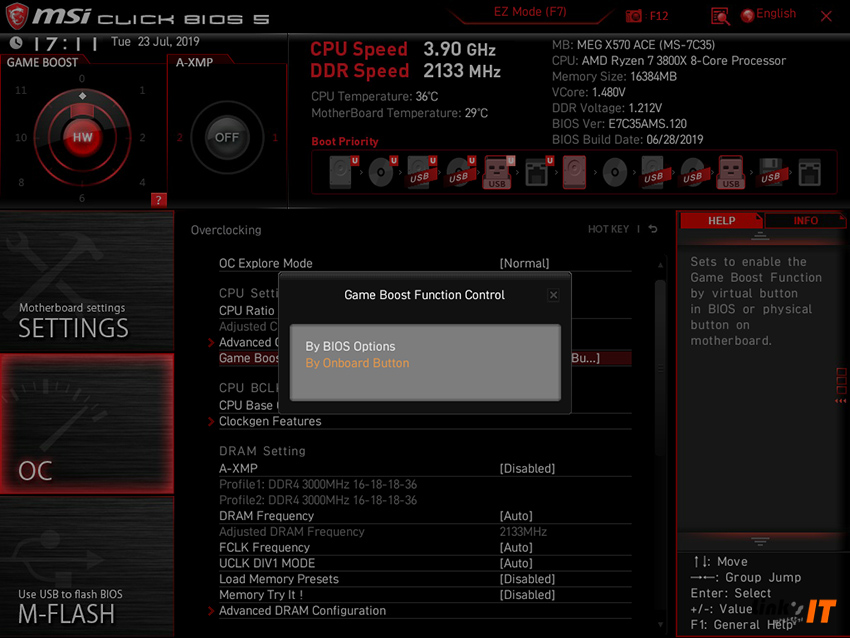This screenshot has width=850, height=638.
Task: Choose By Onboard Button in the dialog
Action: tap(357, 363)
